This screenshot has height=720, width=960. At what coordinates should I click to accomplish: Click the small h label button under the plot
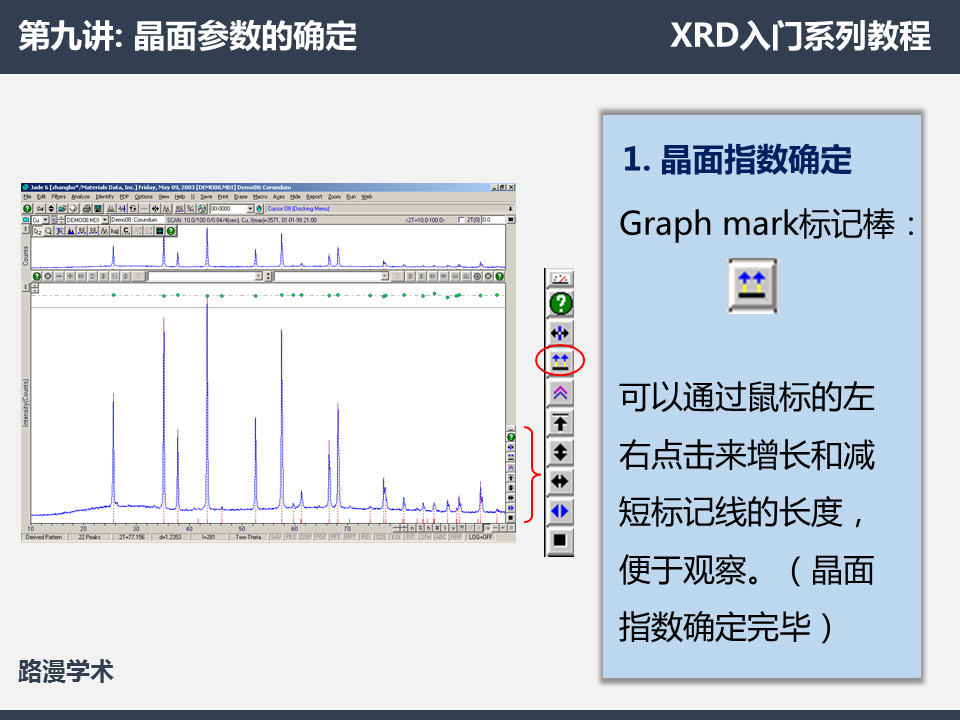(429, 528)
